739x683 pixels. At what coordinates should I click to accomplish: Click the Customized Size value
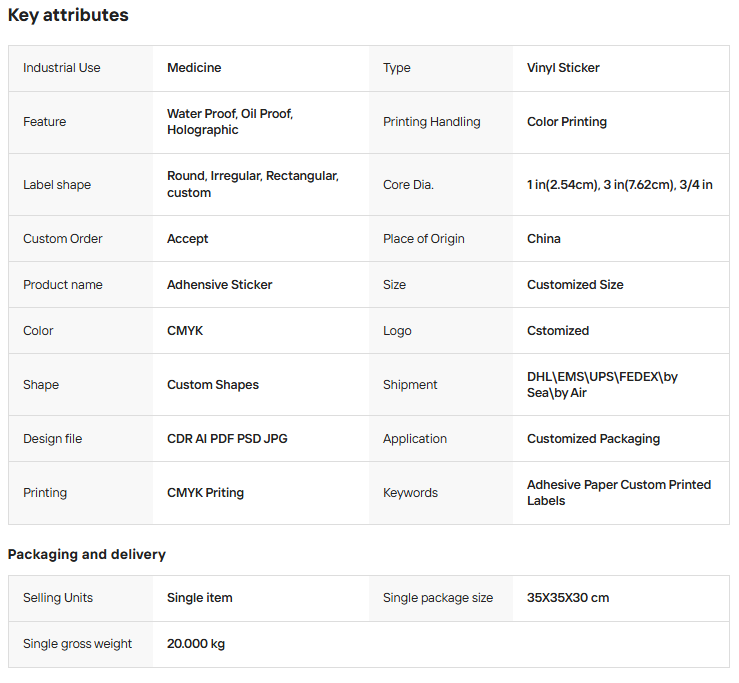575,285
